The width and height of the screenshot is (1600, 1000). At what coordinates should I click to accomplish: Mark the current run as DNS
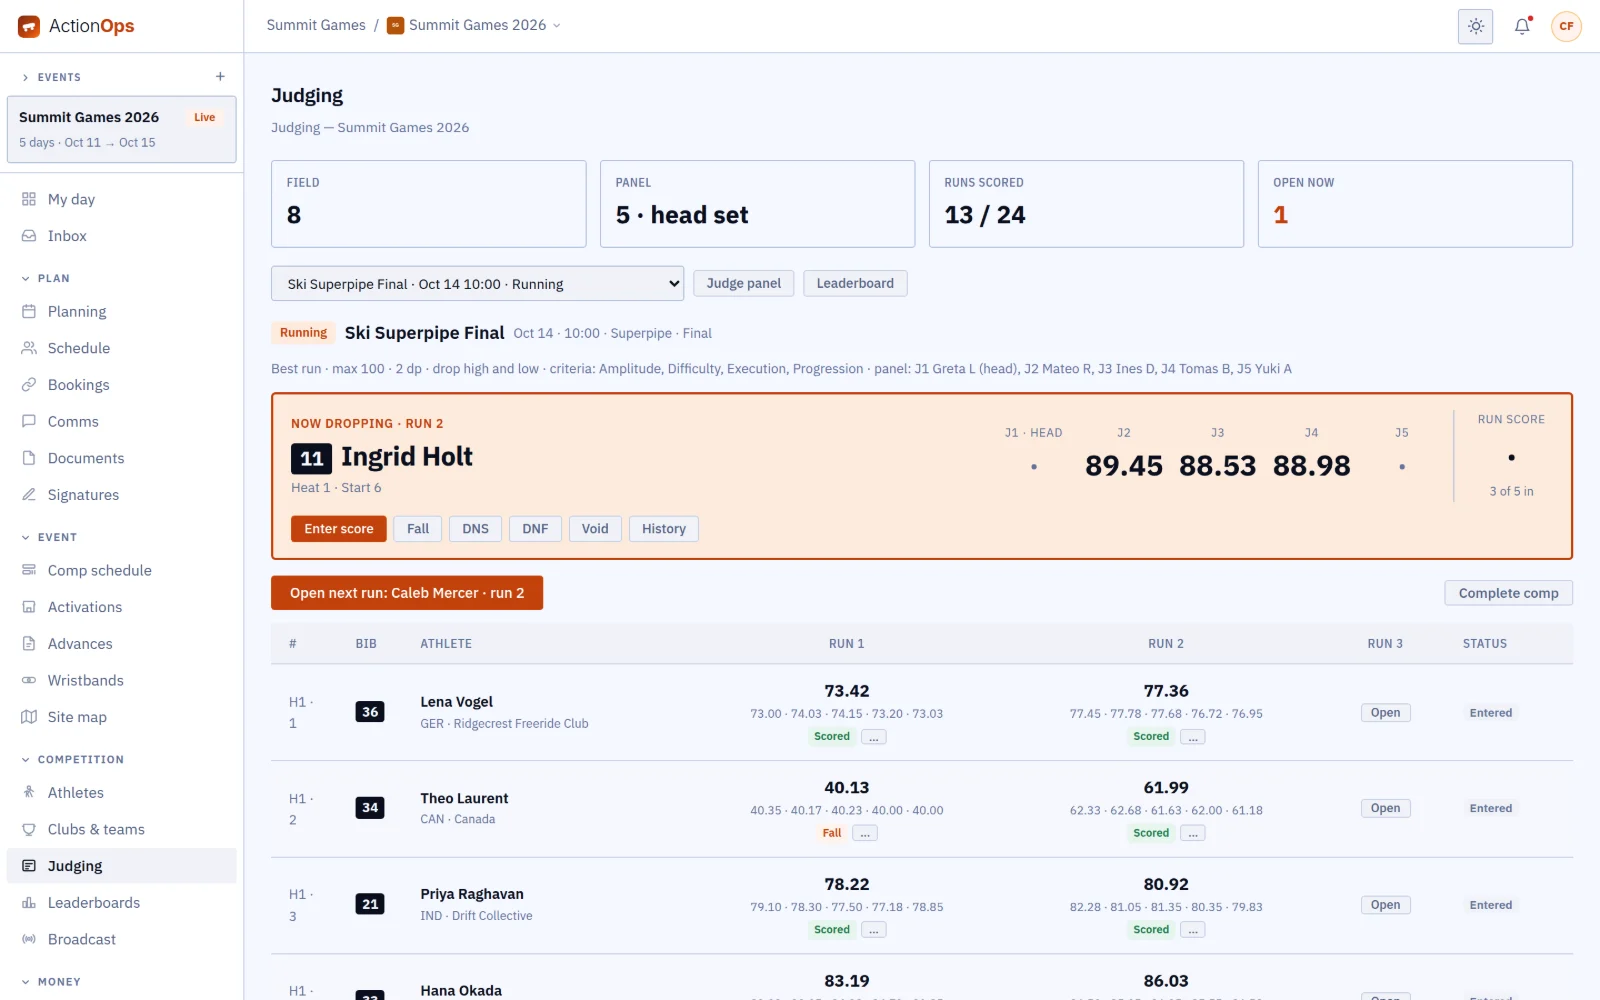[476, 529]
